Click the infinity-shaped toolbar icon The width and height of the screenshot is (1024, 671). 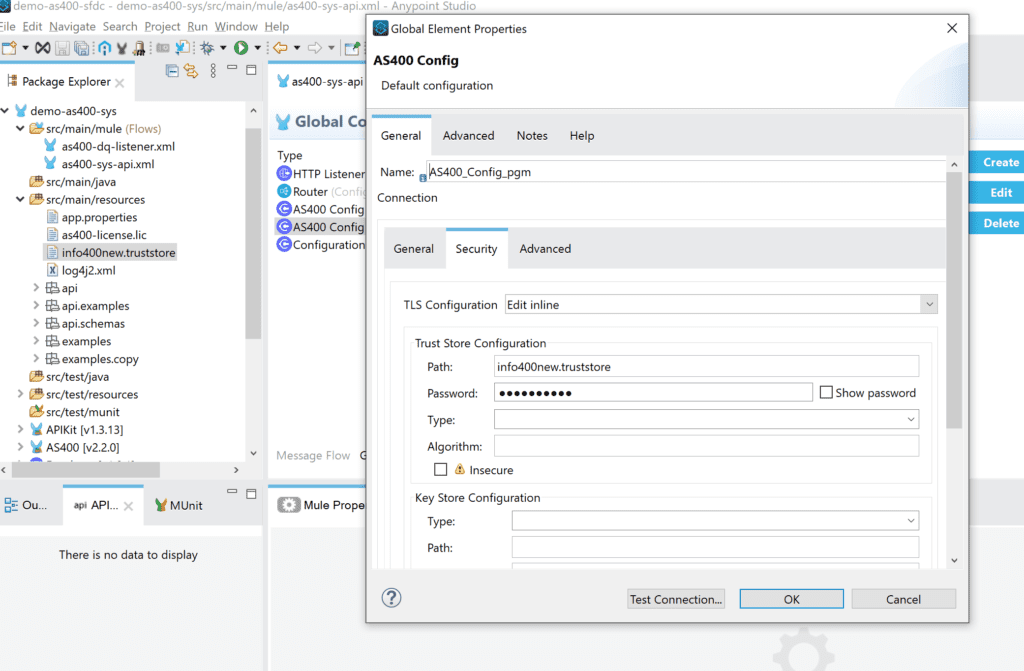click(x=42, y=48)
